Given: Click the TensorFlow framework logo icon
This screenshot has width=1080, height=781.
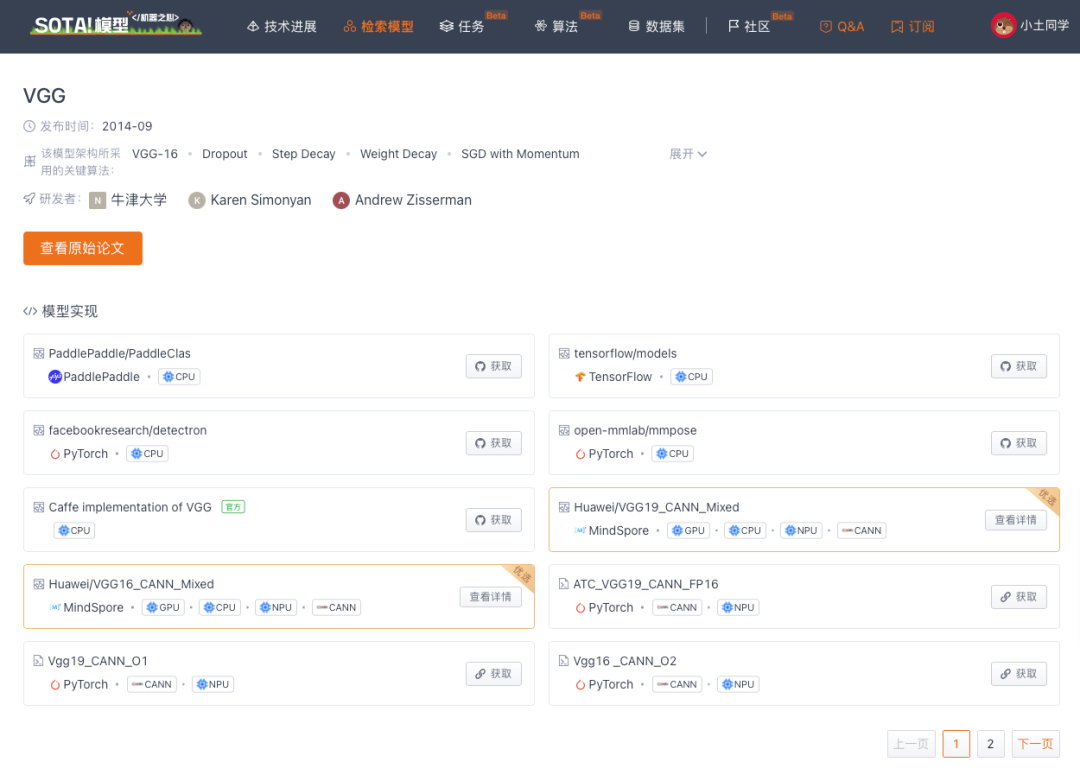Looking at the screenshot, I should coord(580,377).
